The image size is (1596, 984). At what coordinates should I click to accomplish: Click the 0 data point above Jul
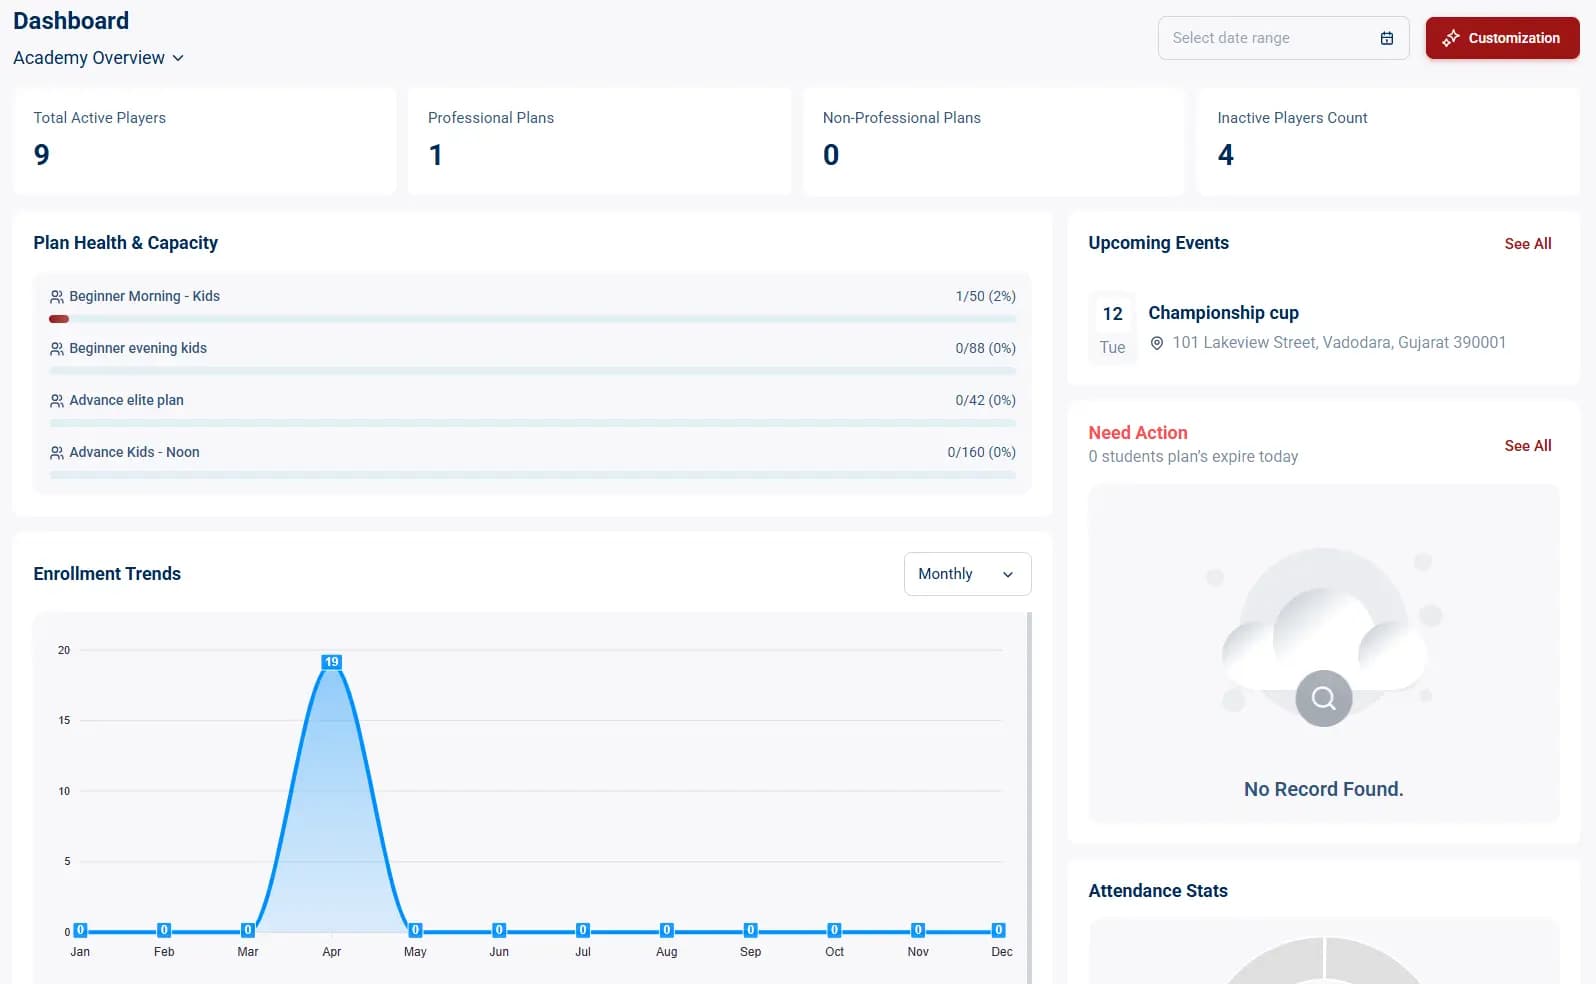[x=583, y=930]
